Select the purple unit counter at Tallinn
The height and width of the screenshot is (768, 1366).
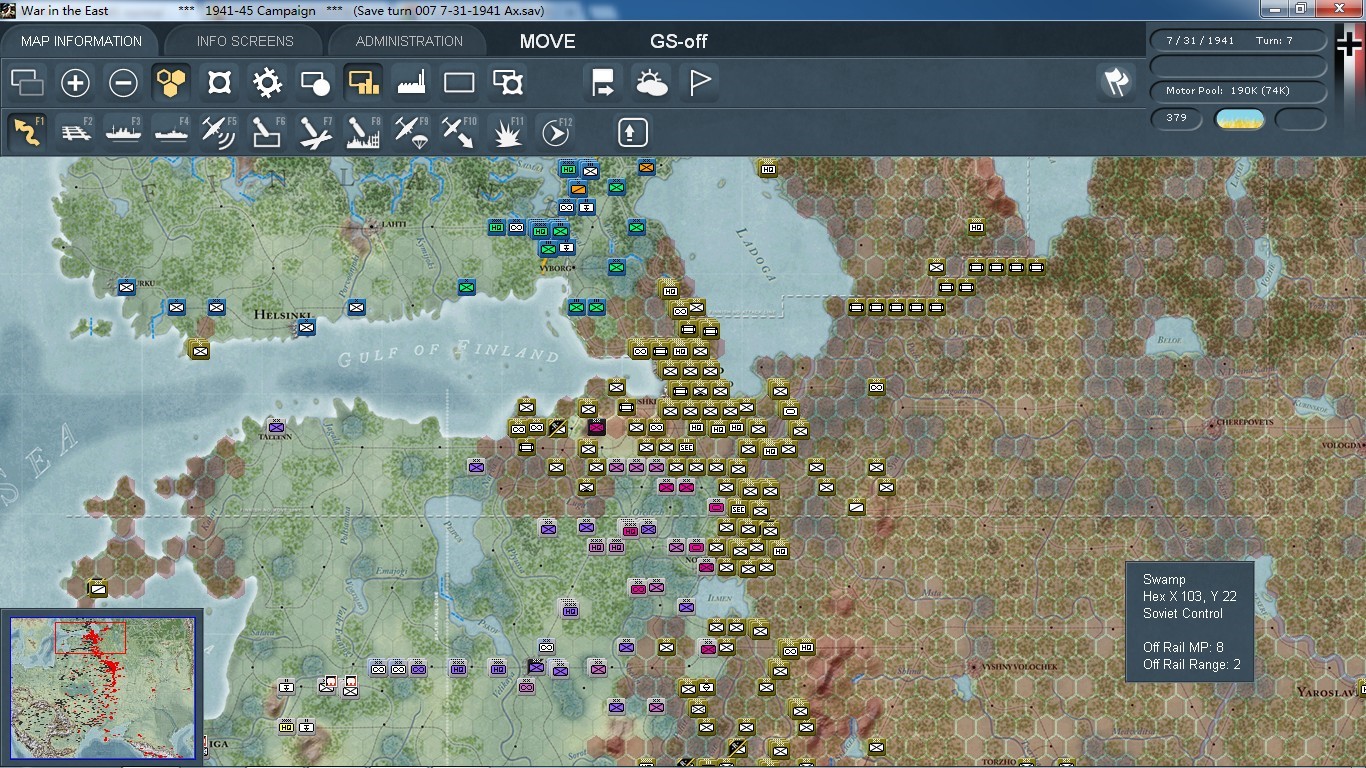[277, 426]
